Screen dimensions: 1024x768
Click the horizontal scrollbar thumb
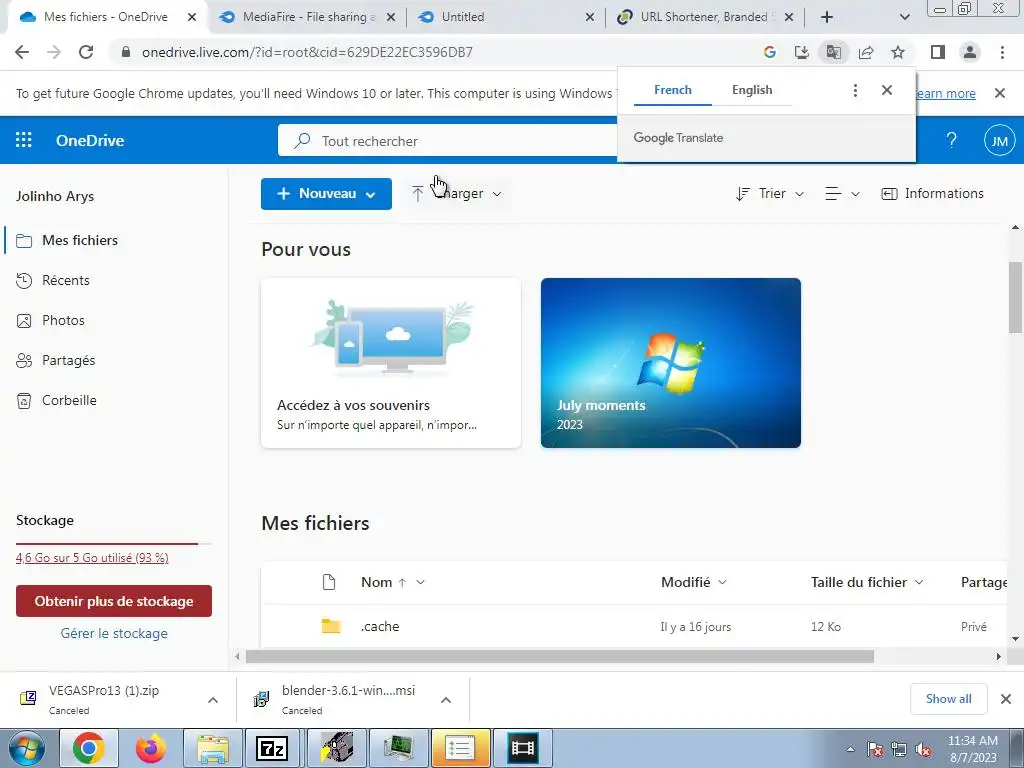560,656
